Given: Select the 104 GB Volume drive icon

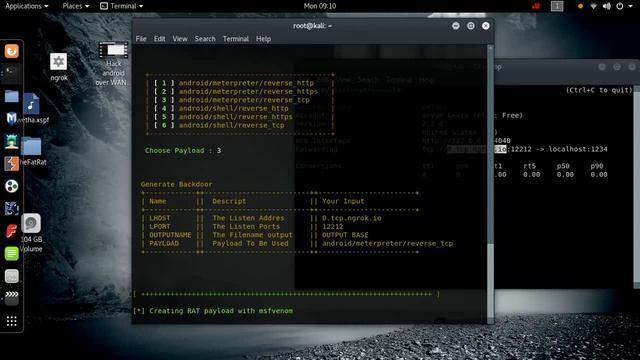Looking at the screenshot, I should point(31,233).
